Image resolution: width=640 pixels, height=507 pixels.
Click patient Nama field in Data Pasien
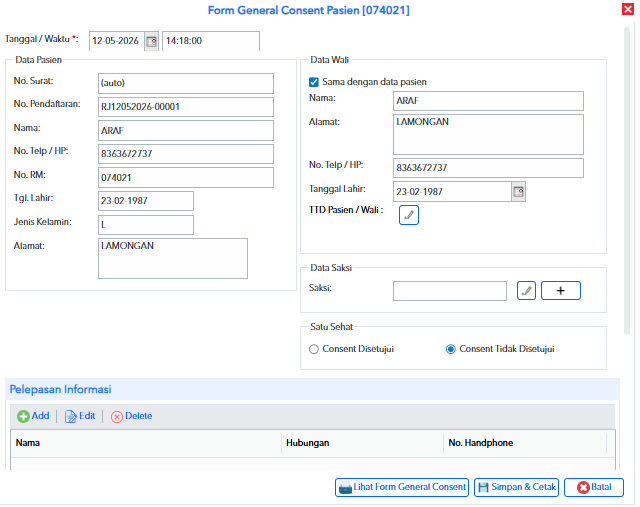[x=186, y=131]
